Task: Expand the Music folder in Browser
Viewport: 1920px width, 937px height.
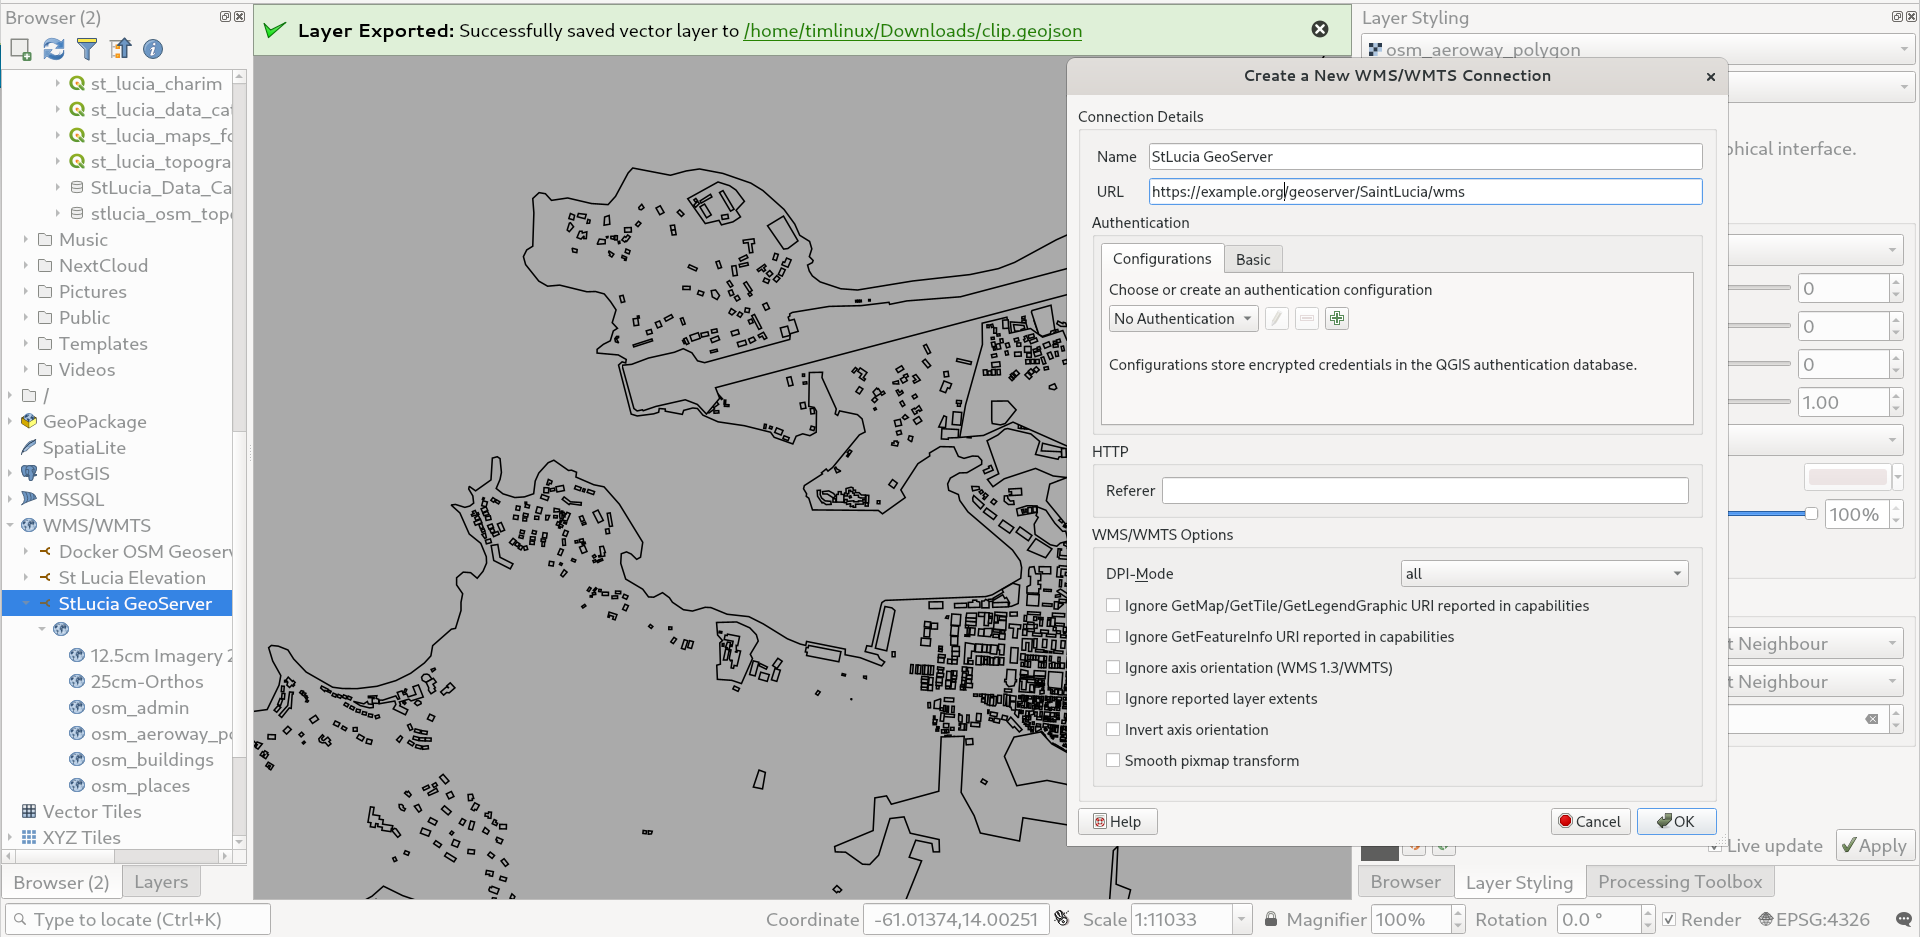Action: point(26,239)
